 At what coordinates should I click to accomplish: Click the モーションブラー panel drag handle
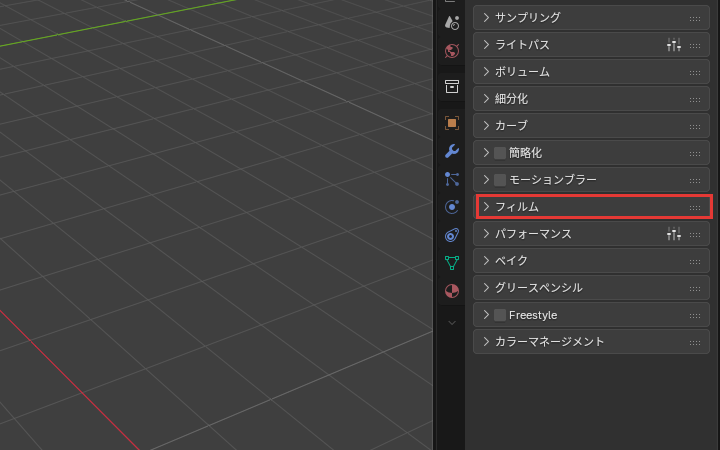(695, 181)
